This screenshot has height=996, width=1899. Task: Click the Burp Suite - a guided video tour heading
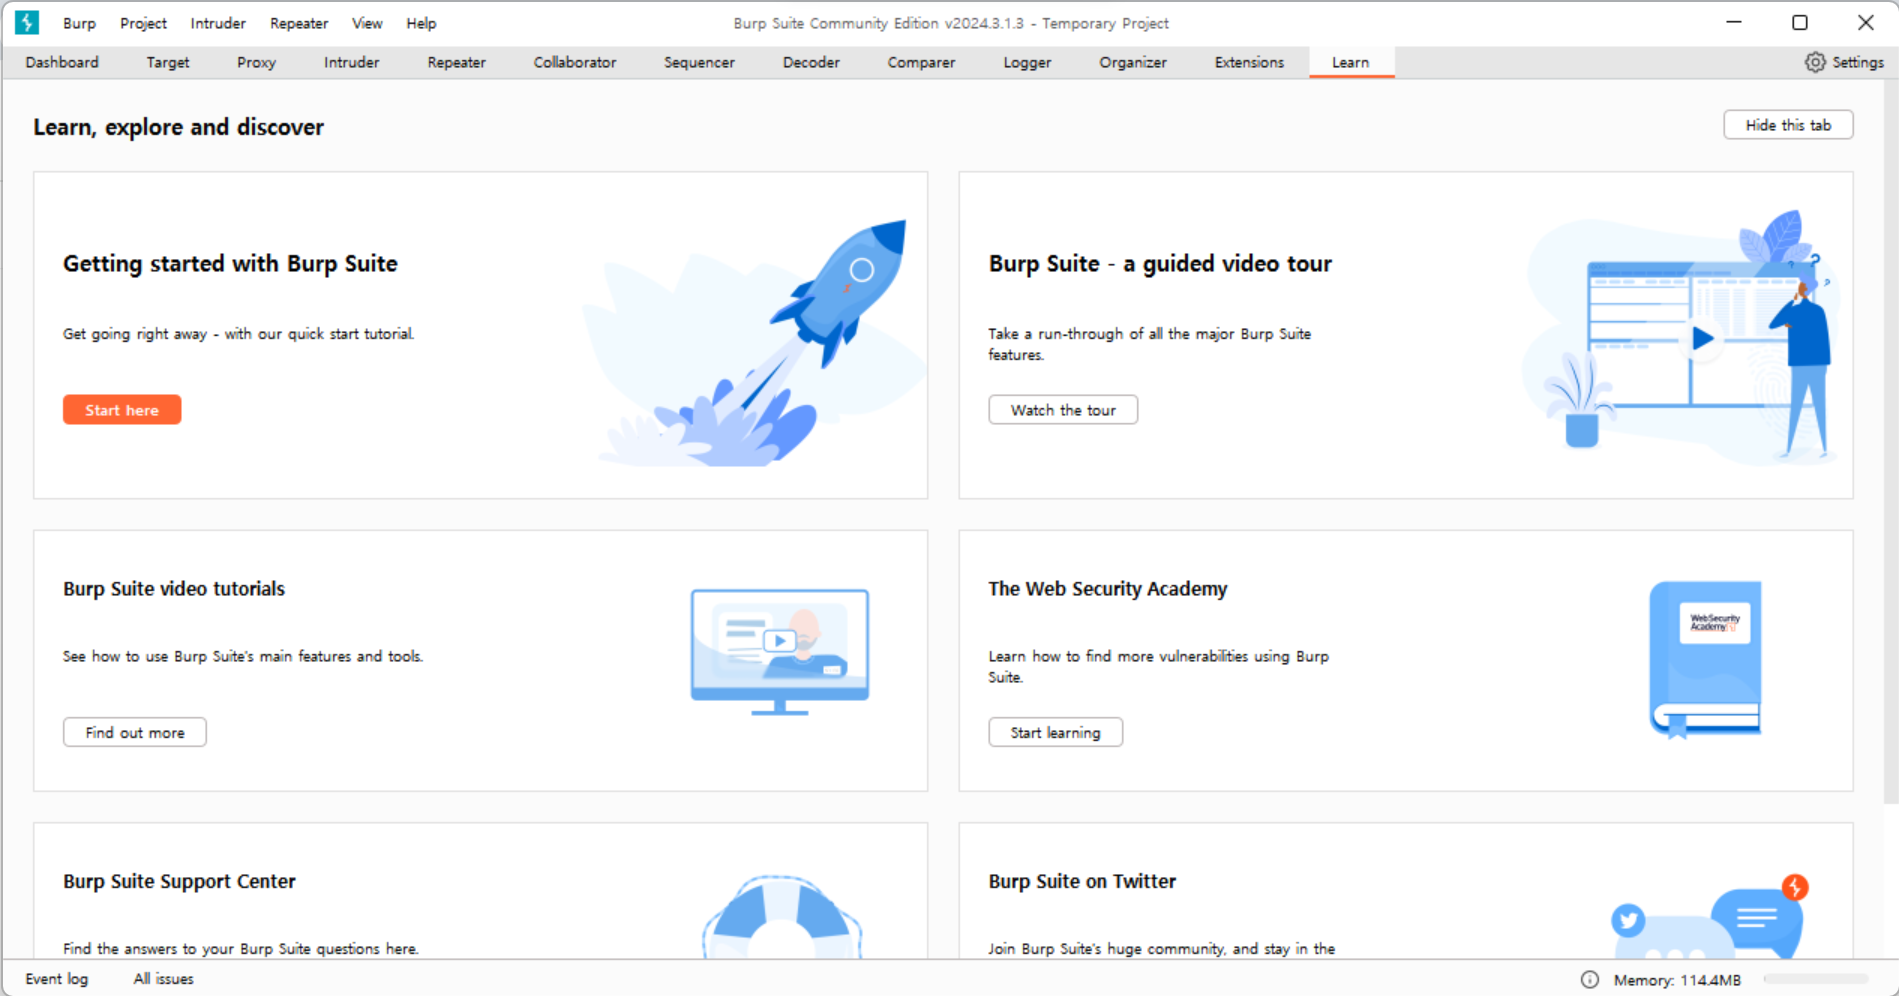[1160, 263]
